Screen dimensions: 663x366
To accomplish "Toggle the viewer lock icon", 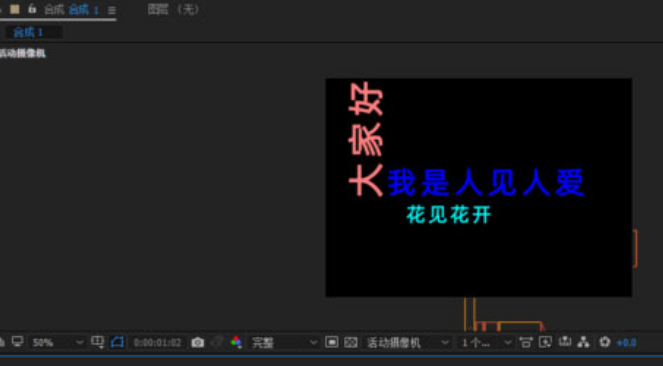I will (x=32, y=9).
